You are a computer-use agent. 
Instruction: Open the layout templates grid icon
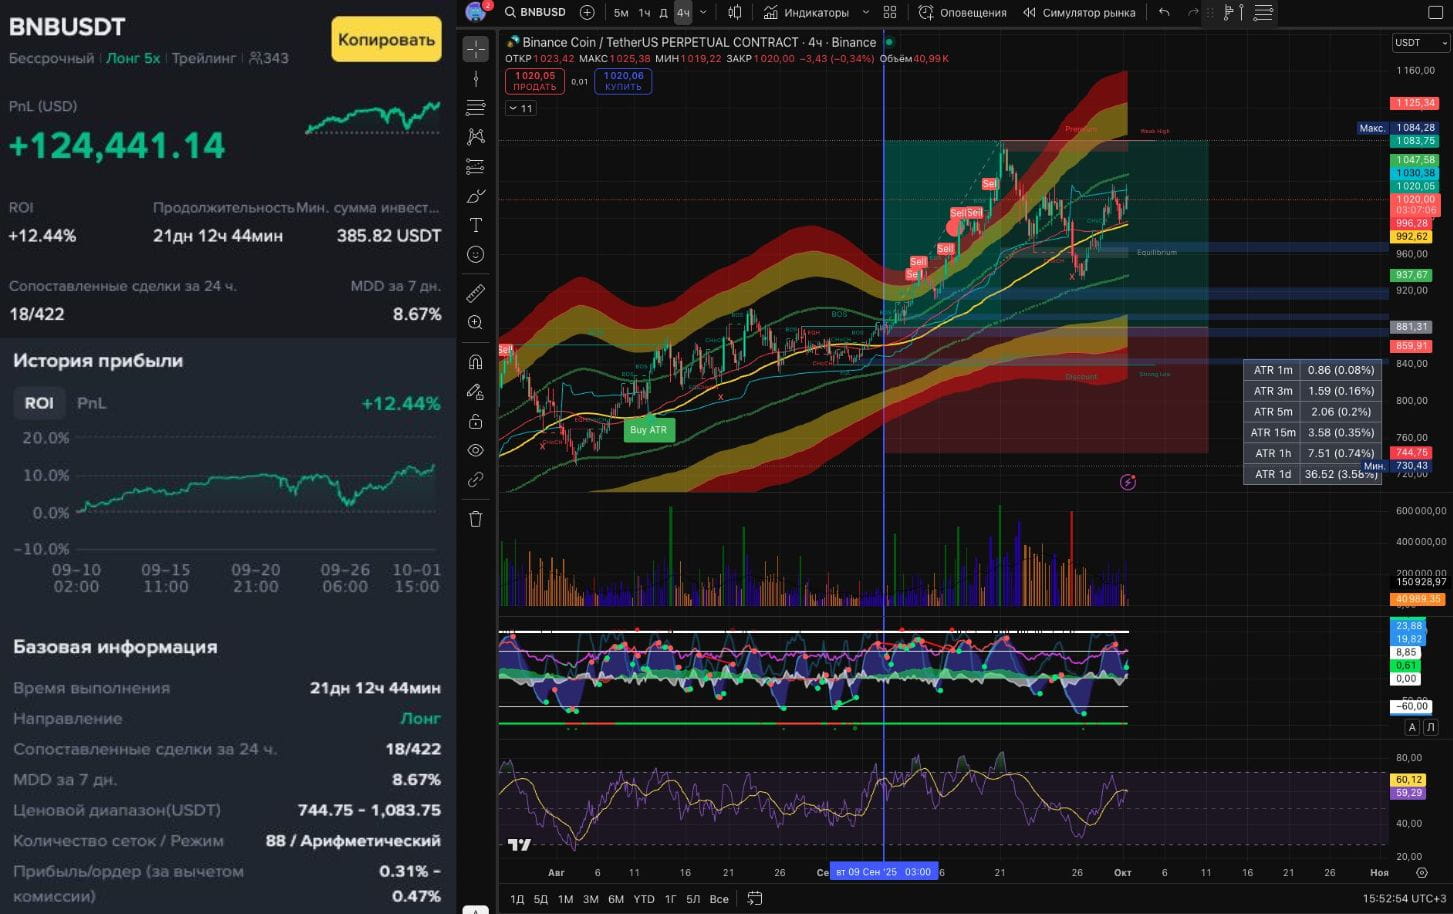point(889,12)
